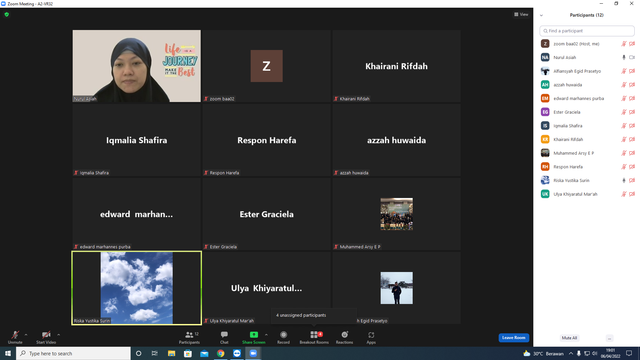
Task: Click the Participants (12) panel title
Action: pos(587,15)
